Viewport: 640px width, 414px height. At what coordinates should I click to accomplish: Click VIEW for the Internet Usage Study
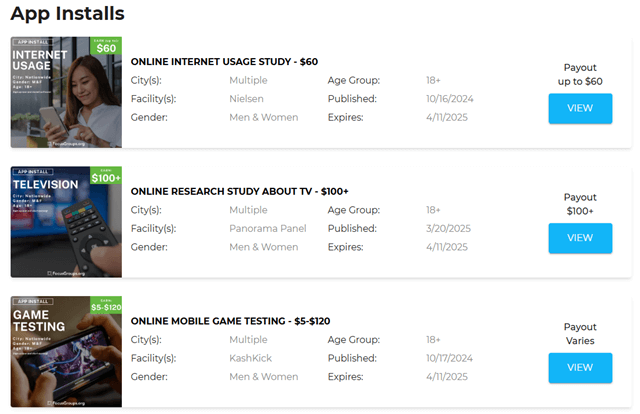coord(580,108)
